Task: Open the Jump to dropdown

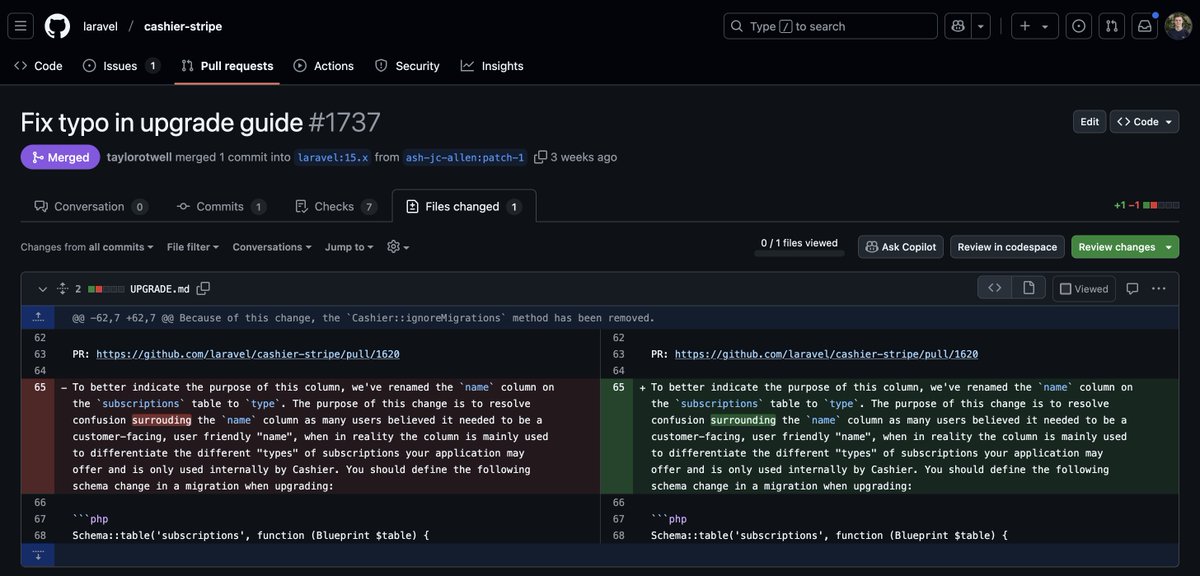Action: 349,247
